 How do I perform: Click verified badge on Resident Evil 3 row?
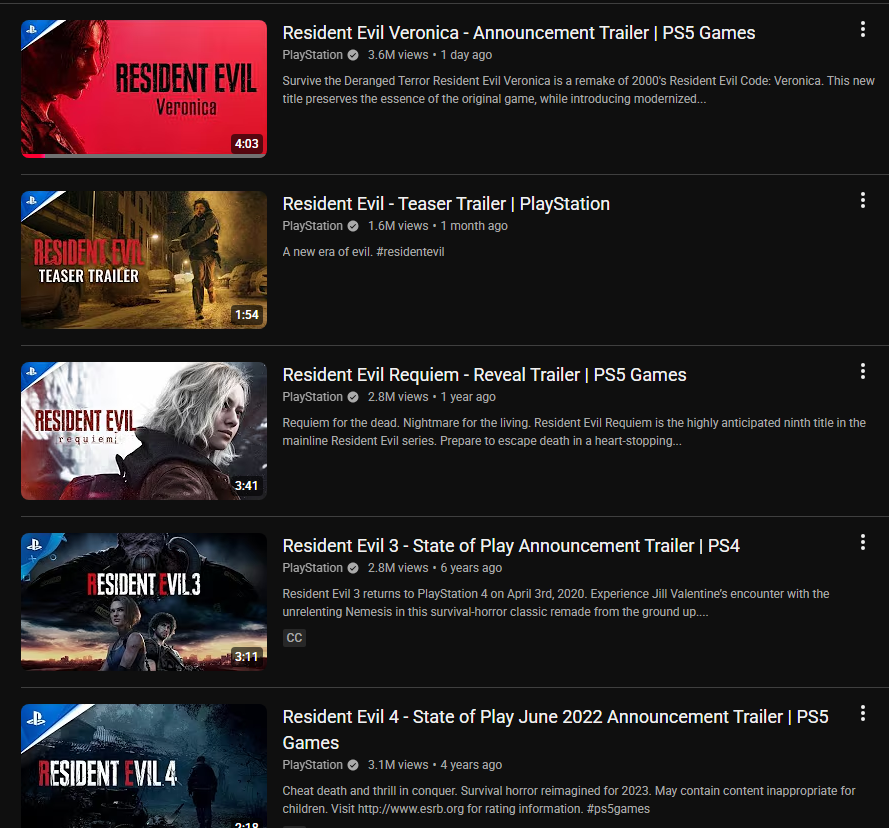(x=353, y=568)
